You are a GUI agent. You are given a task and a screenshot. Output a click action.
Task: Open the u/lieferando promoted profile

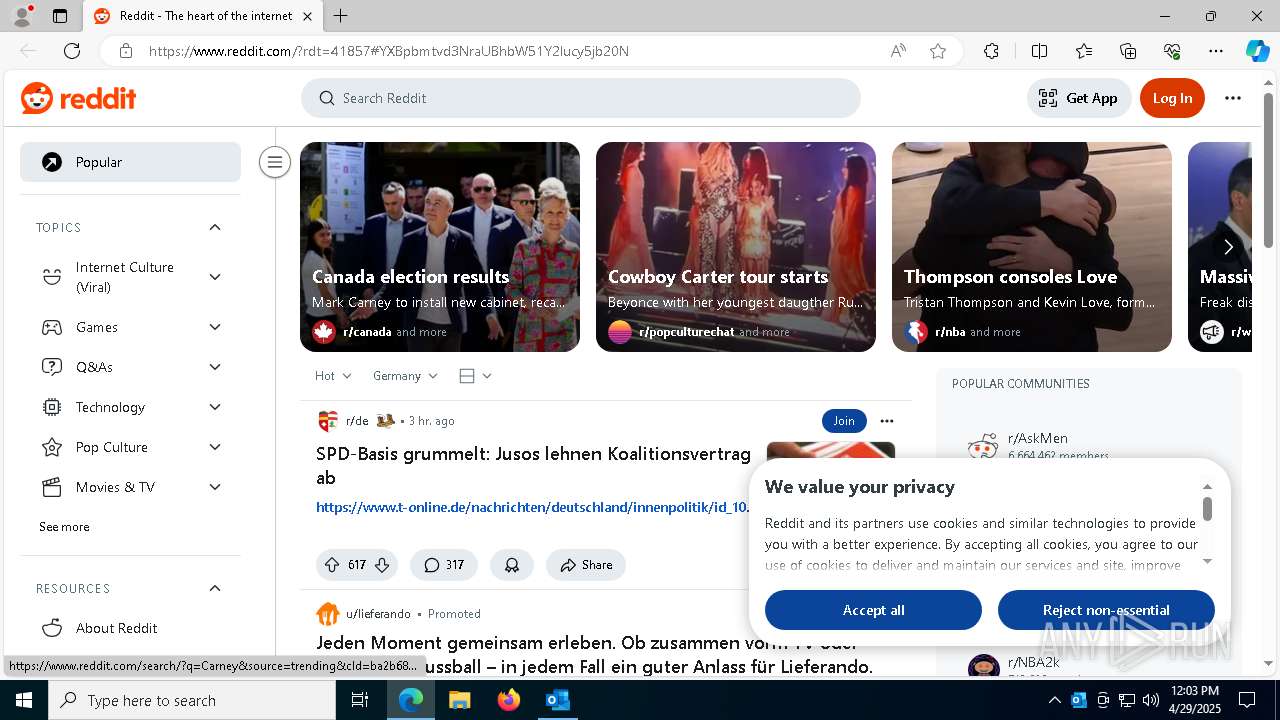tap(378, 614)
